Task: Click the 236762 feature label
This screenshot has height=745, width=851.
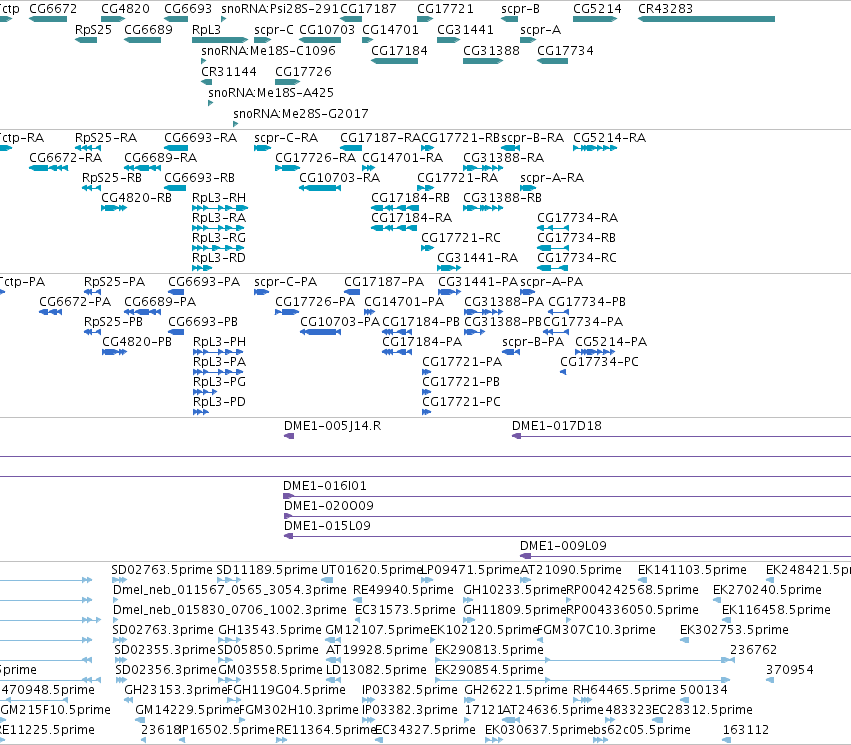Action: [x=753, y=650]
